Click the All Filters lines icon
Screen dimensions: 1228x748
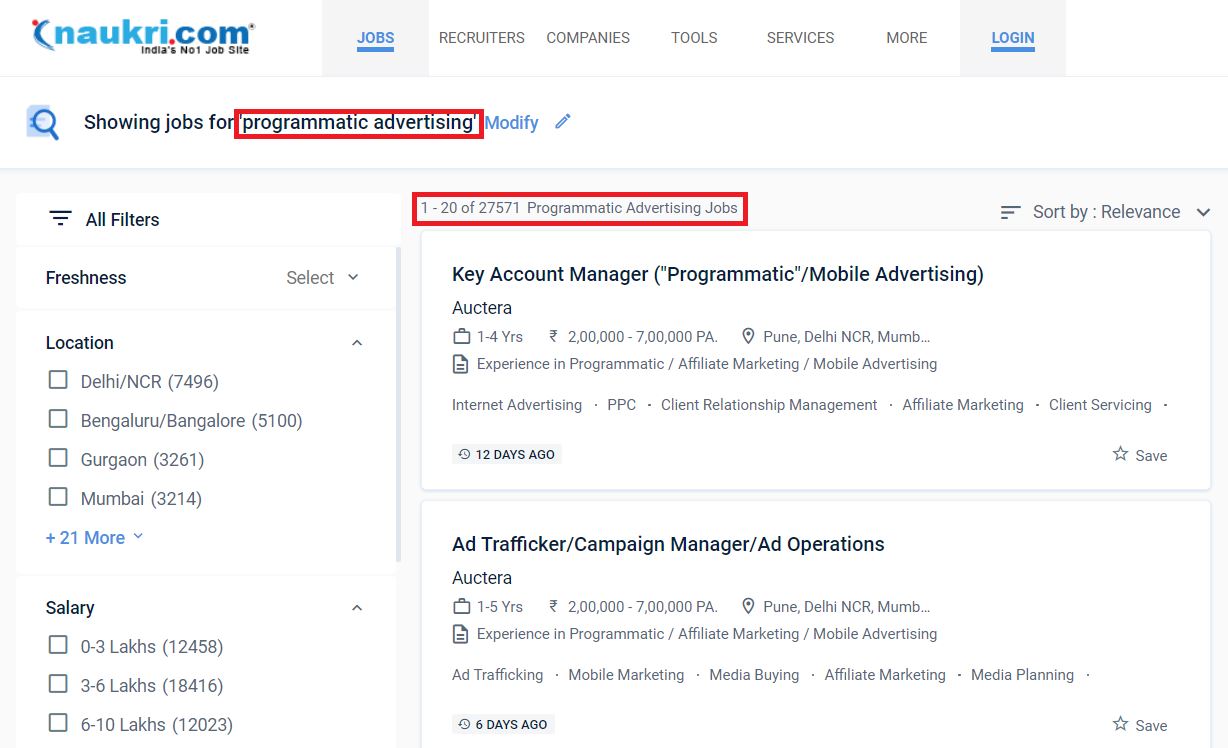point(61,219)
